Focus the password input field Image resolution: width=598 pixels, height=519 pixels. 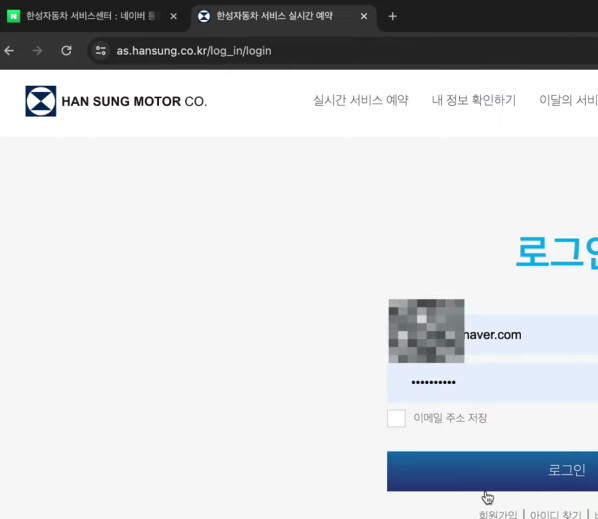pyautogui.click(x=492, y=382)
